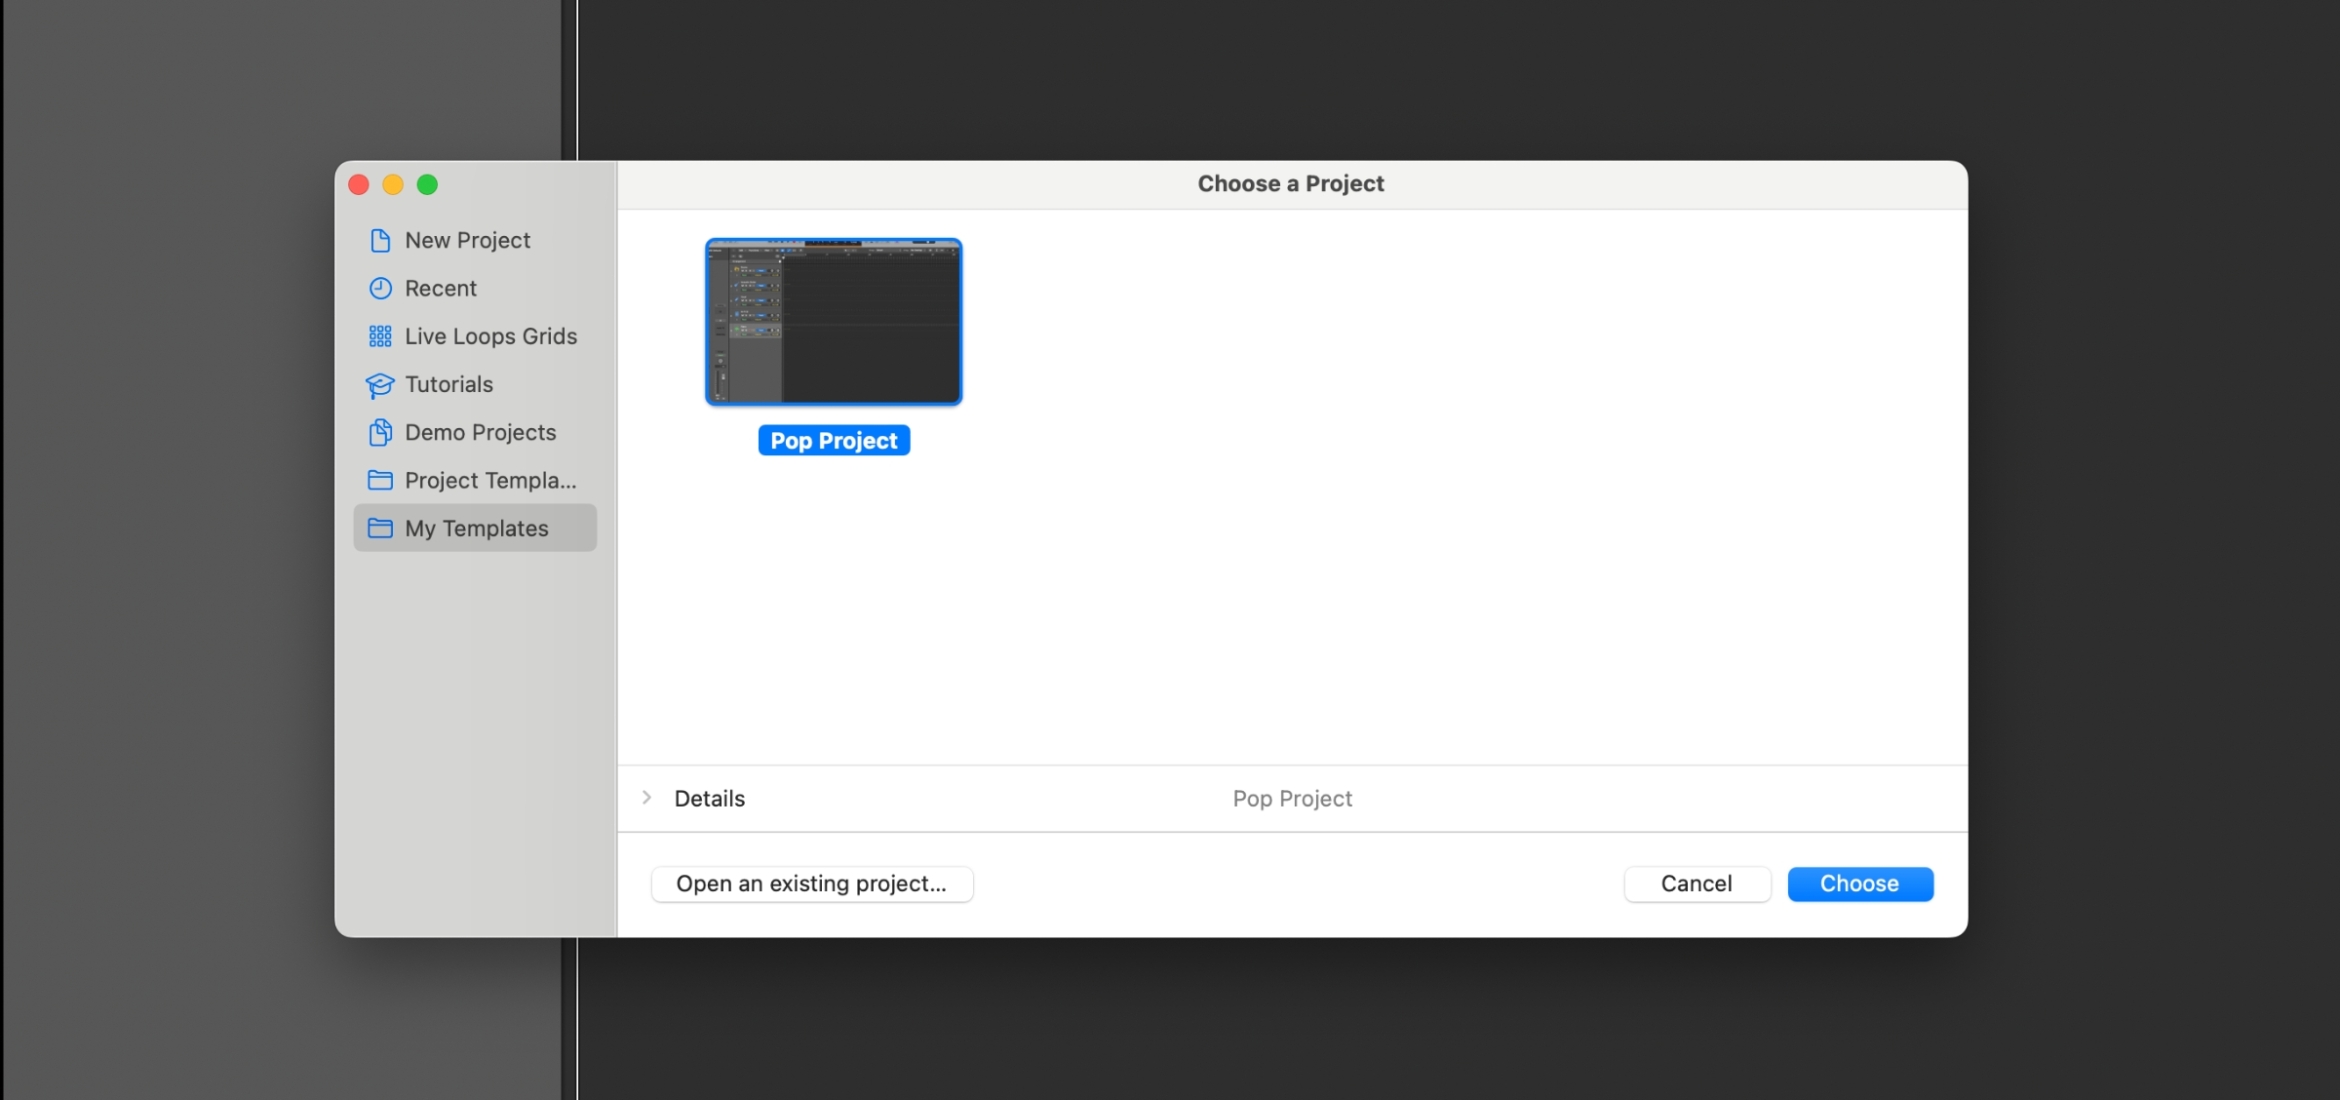Select the Live Loops Grids sidebar entry
The width and height of the screenshot is (2340, 1100).
(490, 336)
